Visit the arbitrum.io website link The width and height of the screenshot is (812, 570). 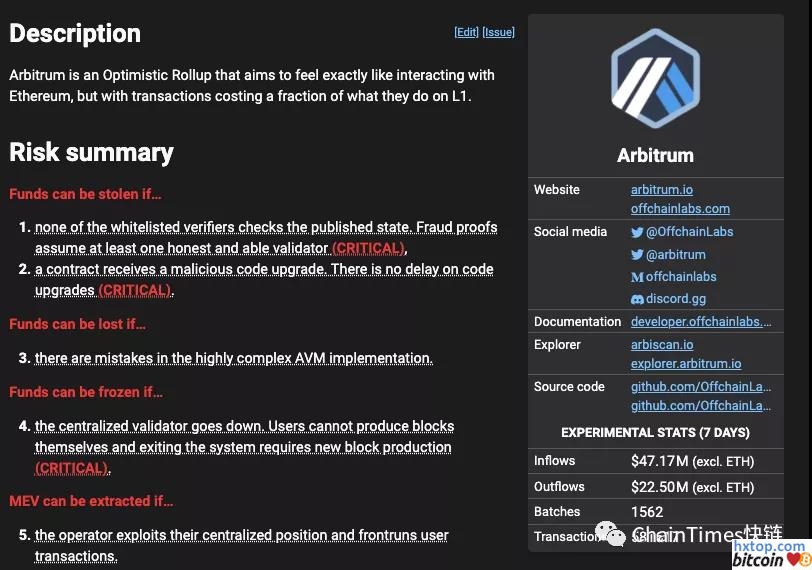tap(661, 190)
